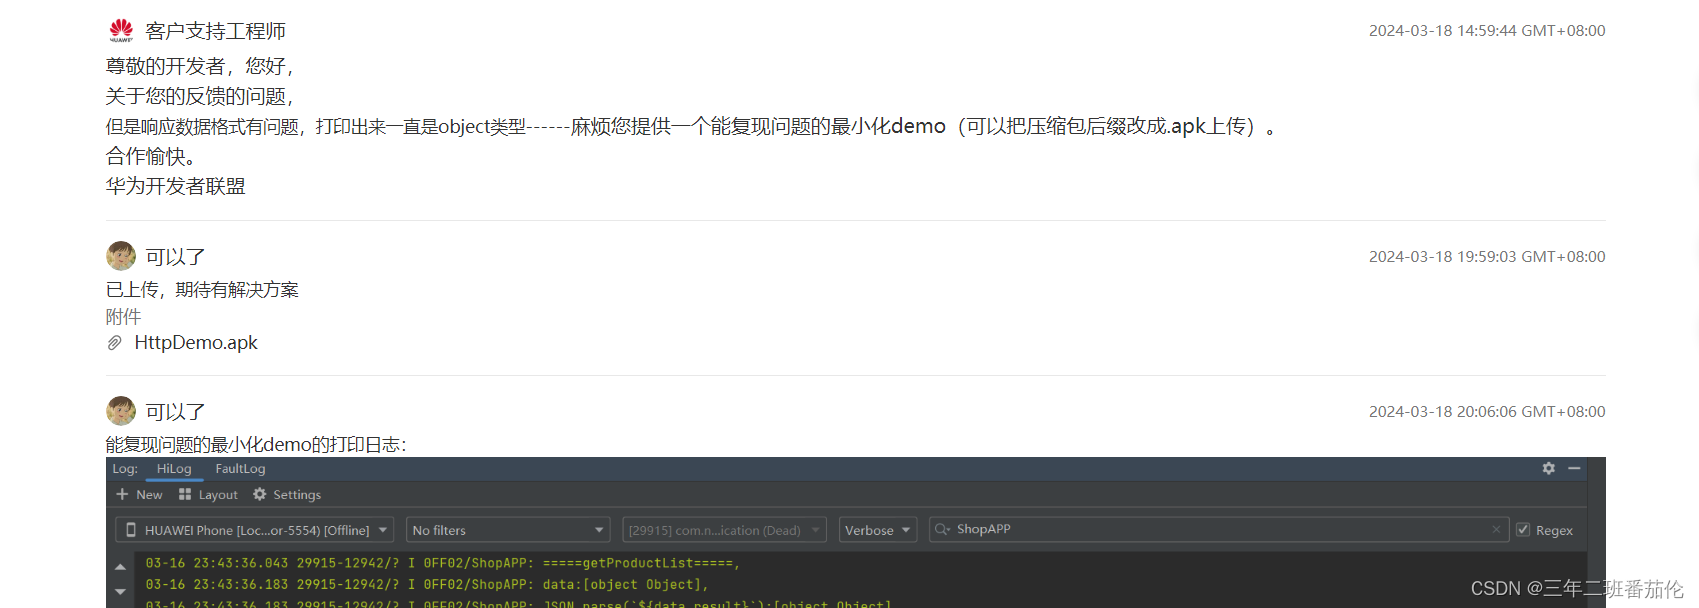1699x608 pixels.
Task: Click the Huawei logo avatar
Action: click(121, 30)
